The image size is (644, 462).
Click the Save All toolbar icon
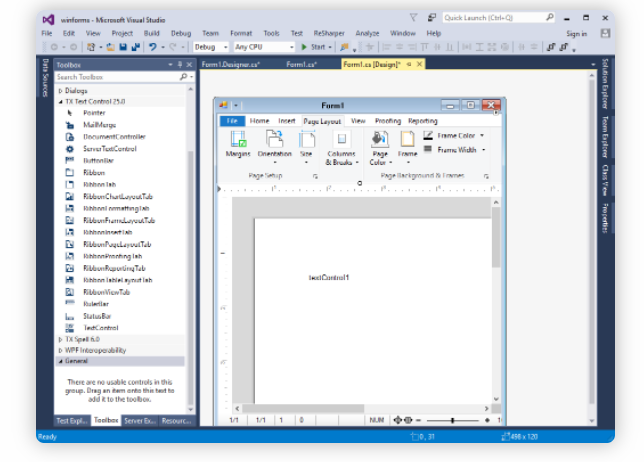(136, 47)
